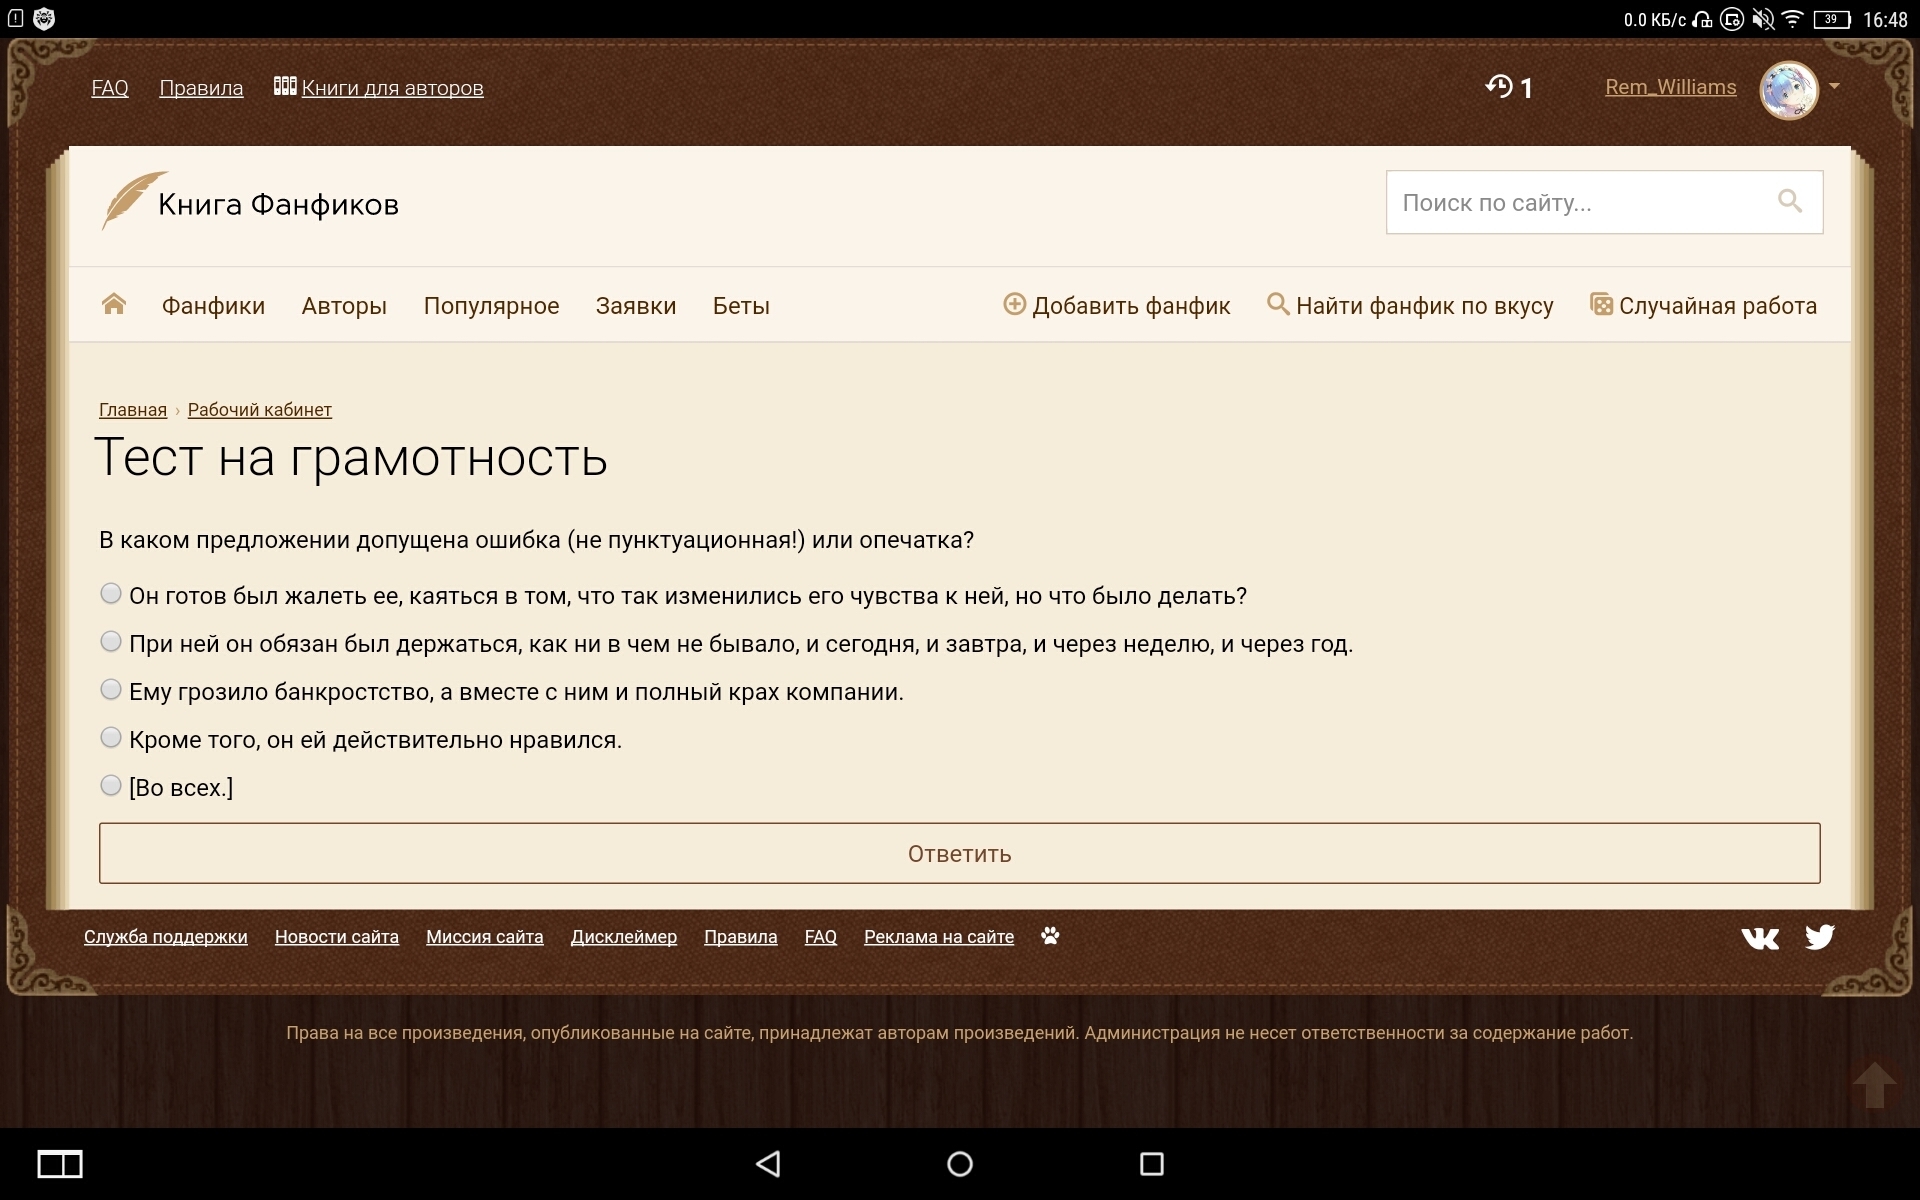Click the Рабочий кабинет breadcrumb link
The image size is (1920, 1200).
click(x=258, y=409)
